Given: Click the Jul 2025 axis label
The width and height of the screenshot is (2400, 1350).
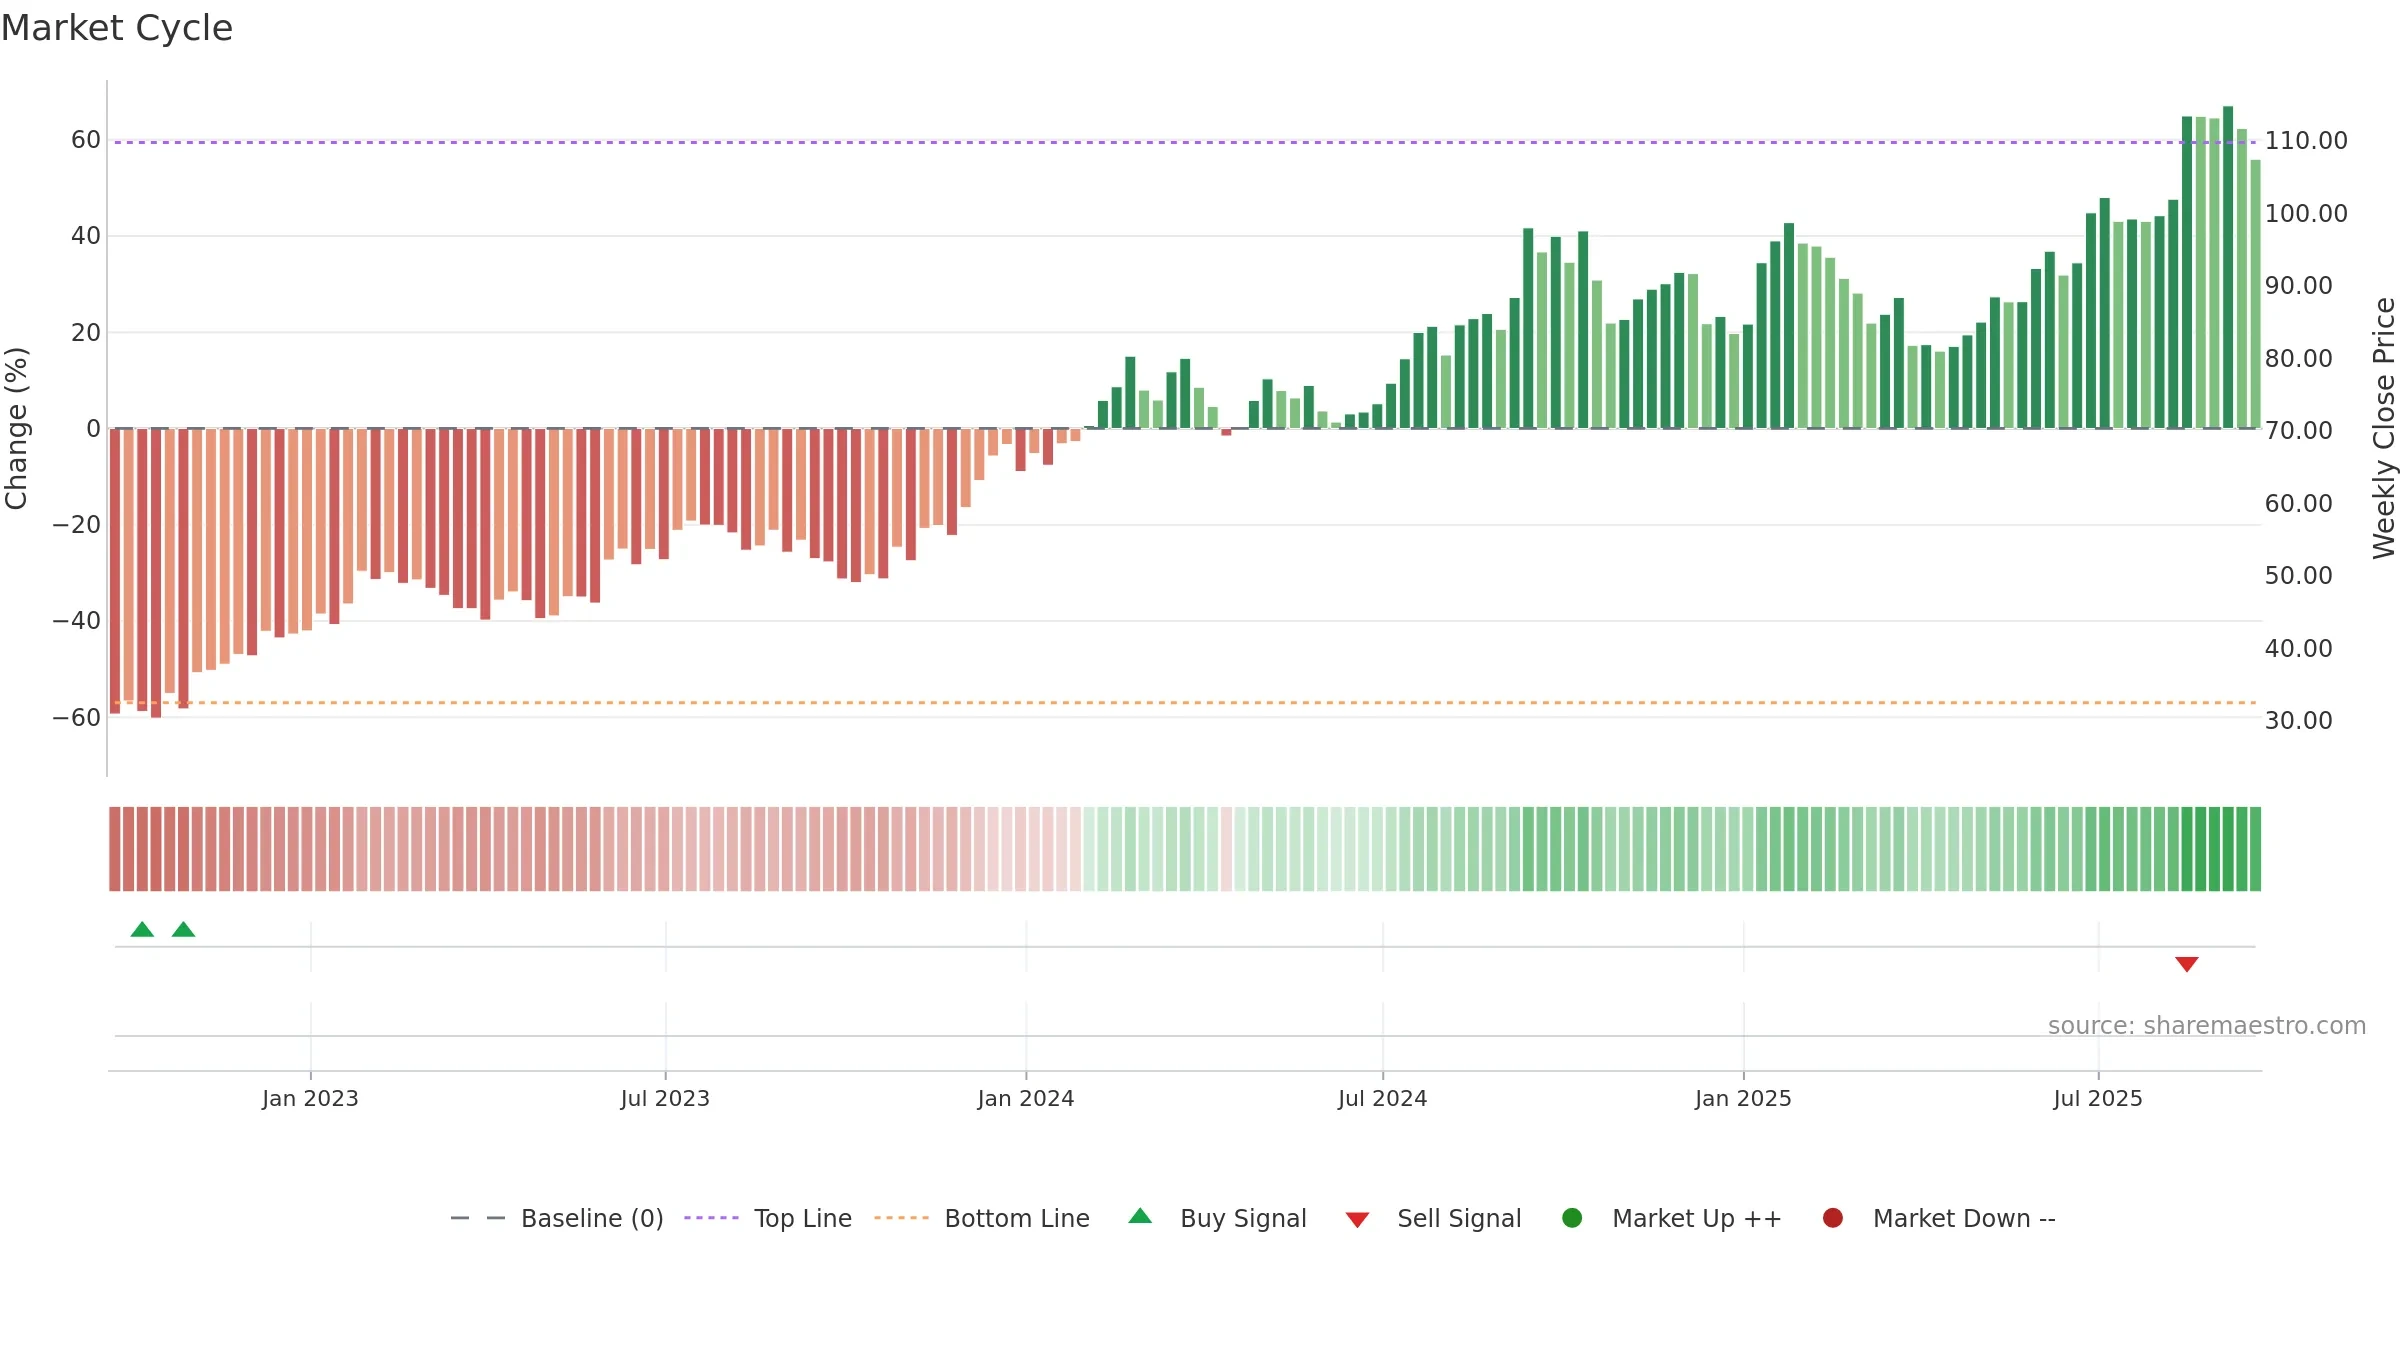Looking at the screenshot, I should (x=2098, y=1098).
